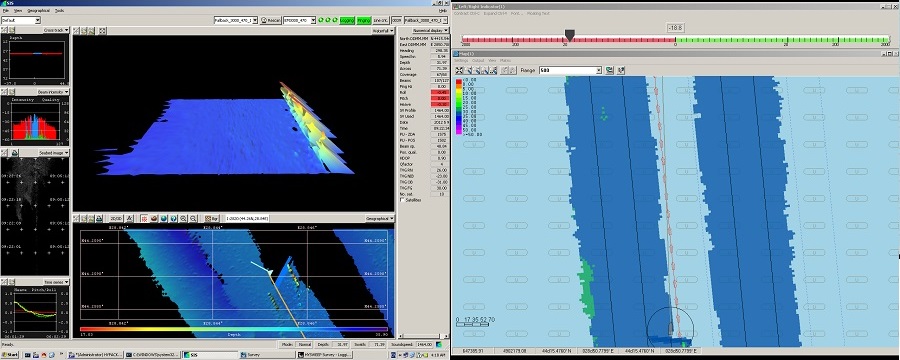Expand the EM3000_470 echo sounder dropdown

point(313,20)
